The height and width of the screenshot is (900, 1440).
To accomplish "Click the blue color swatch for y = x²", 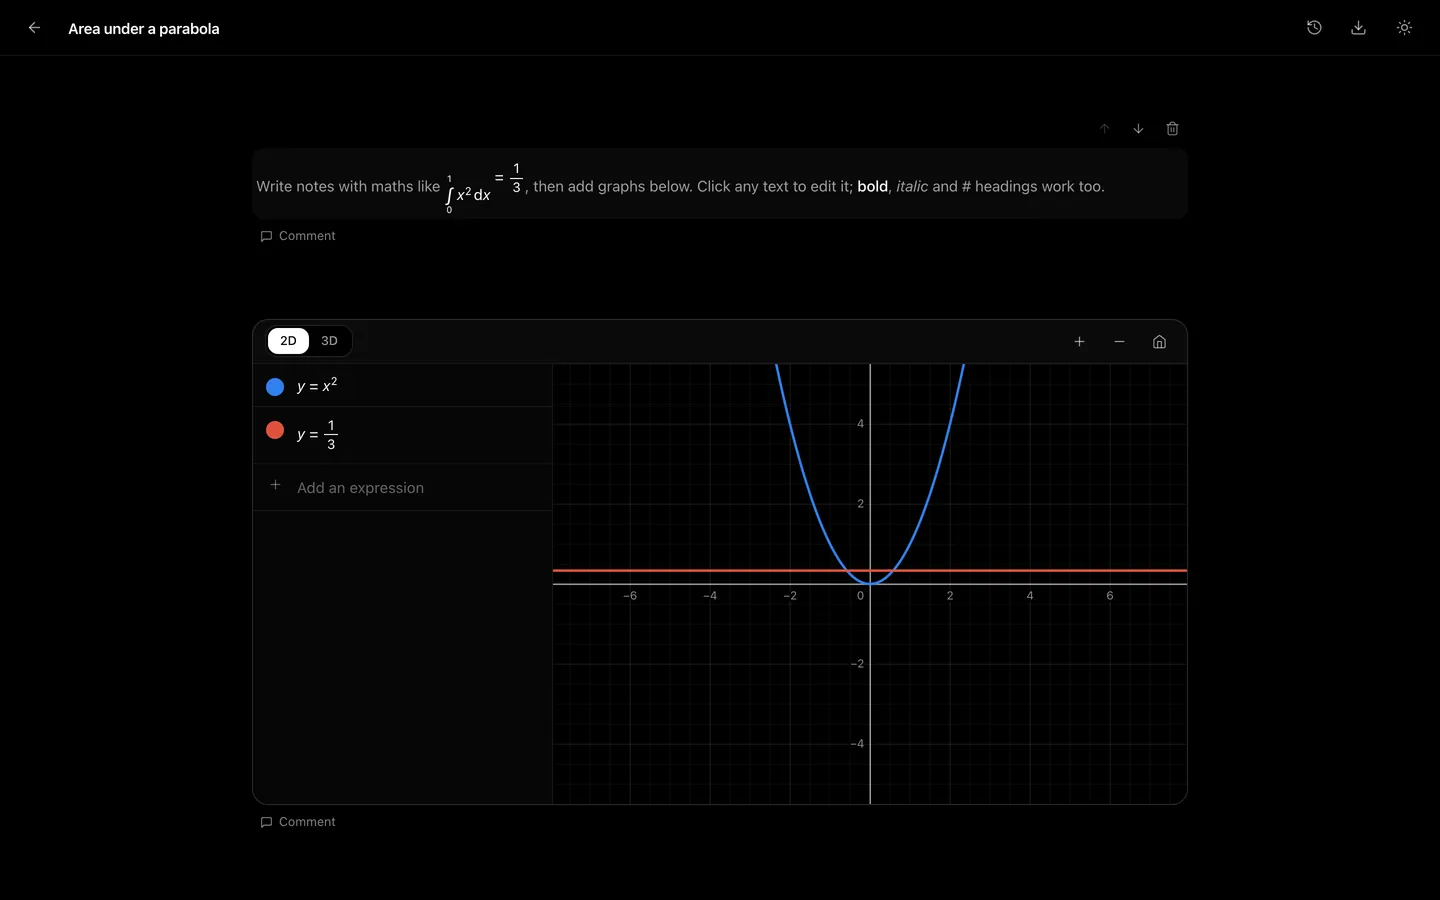I will click(275, 387).
